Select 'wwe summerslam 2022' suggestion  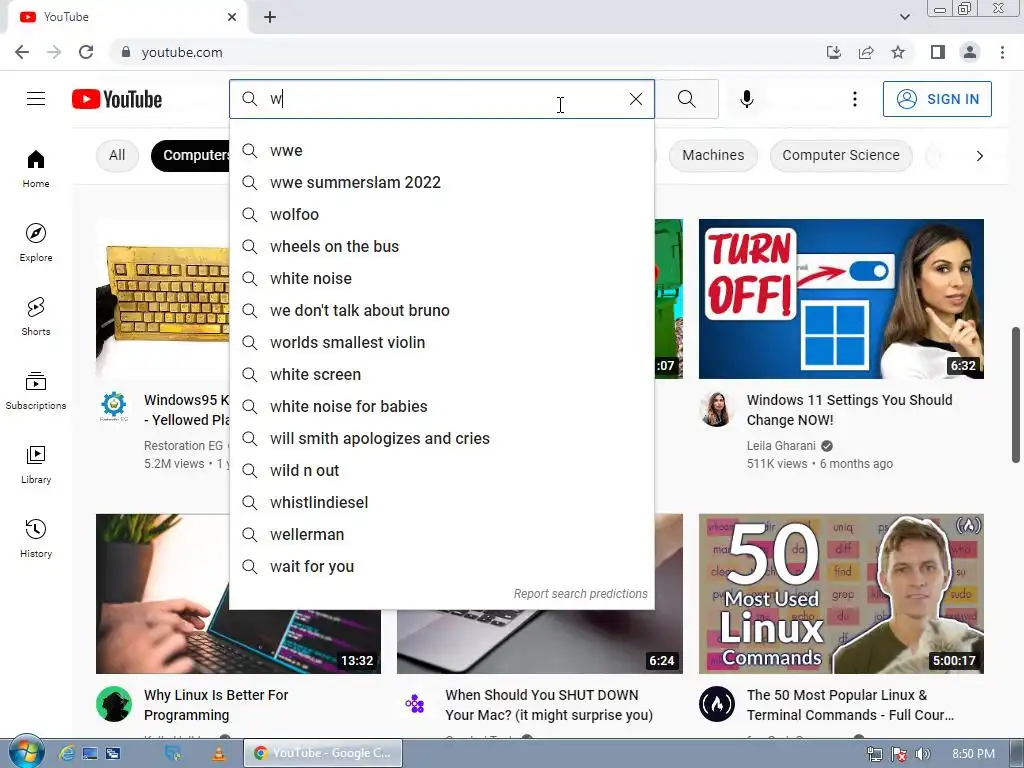441,182
